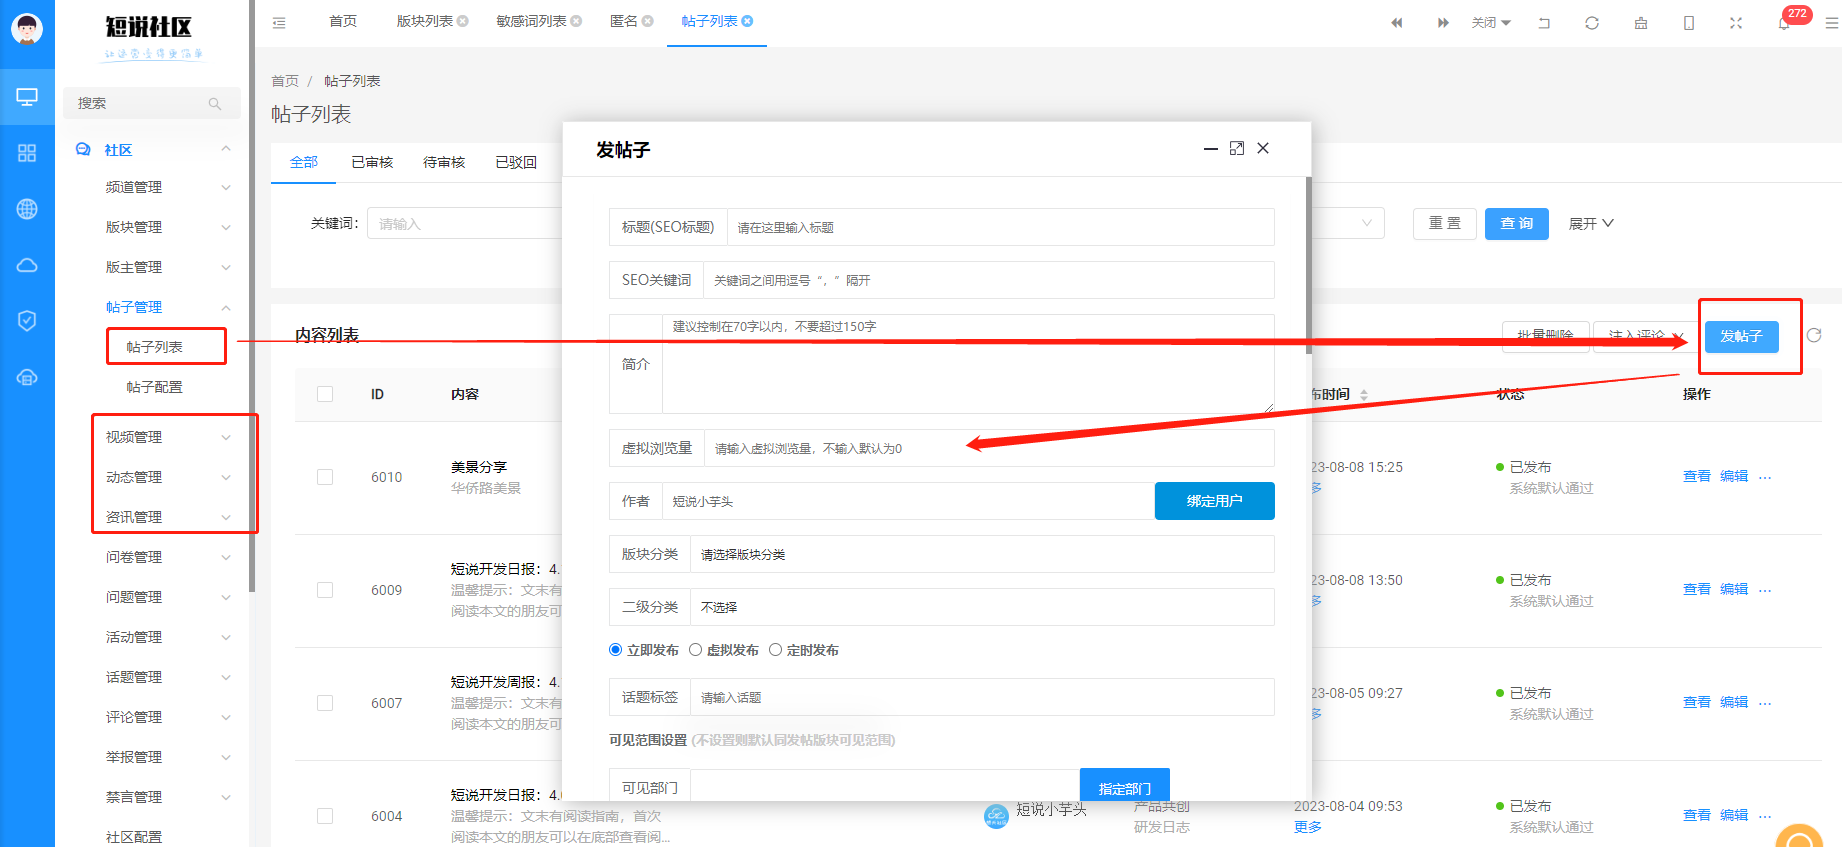Viewport: 1842px width, 847px height.
Task: Tick the checkbox for post ID 6010
Action: coord(325,477)
